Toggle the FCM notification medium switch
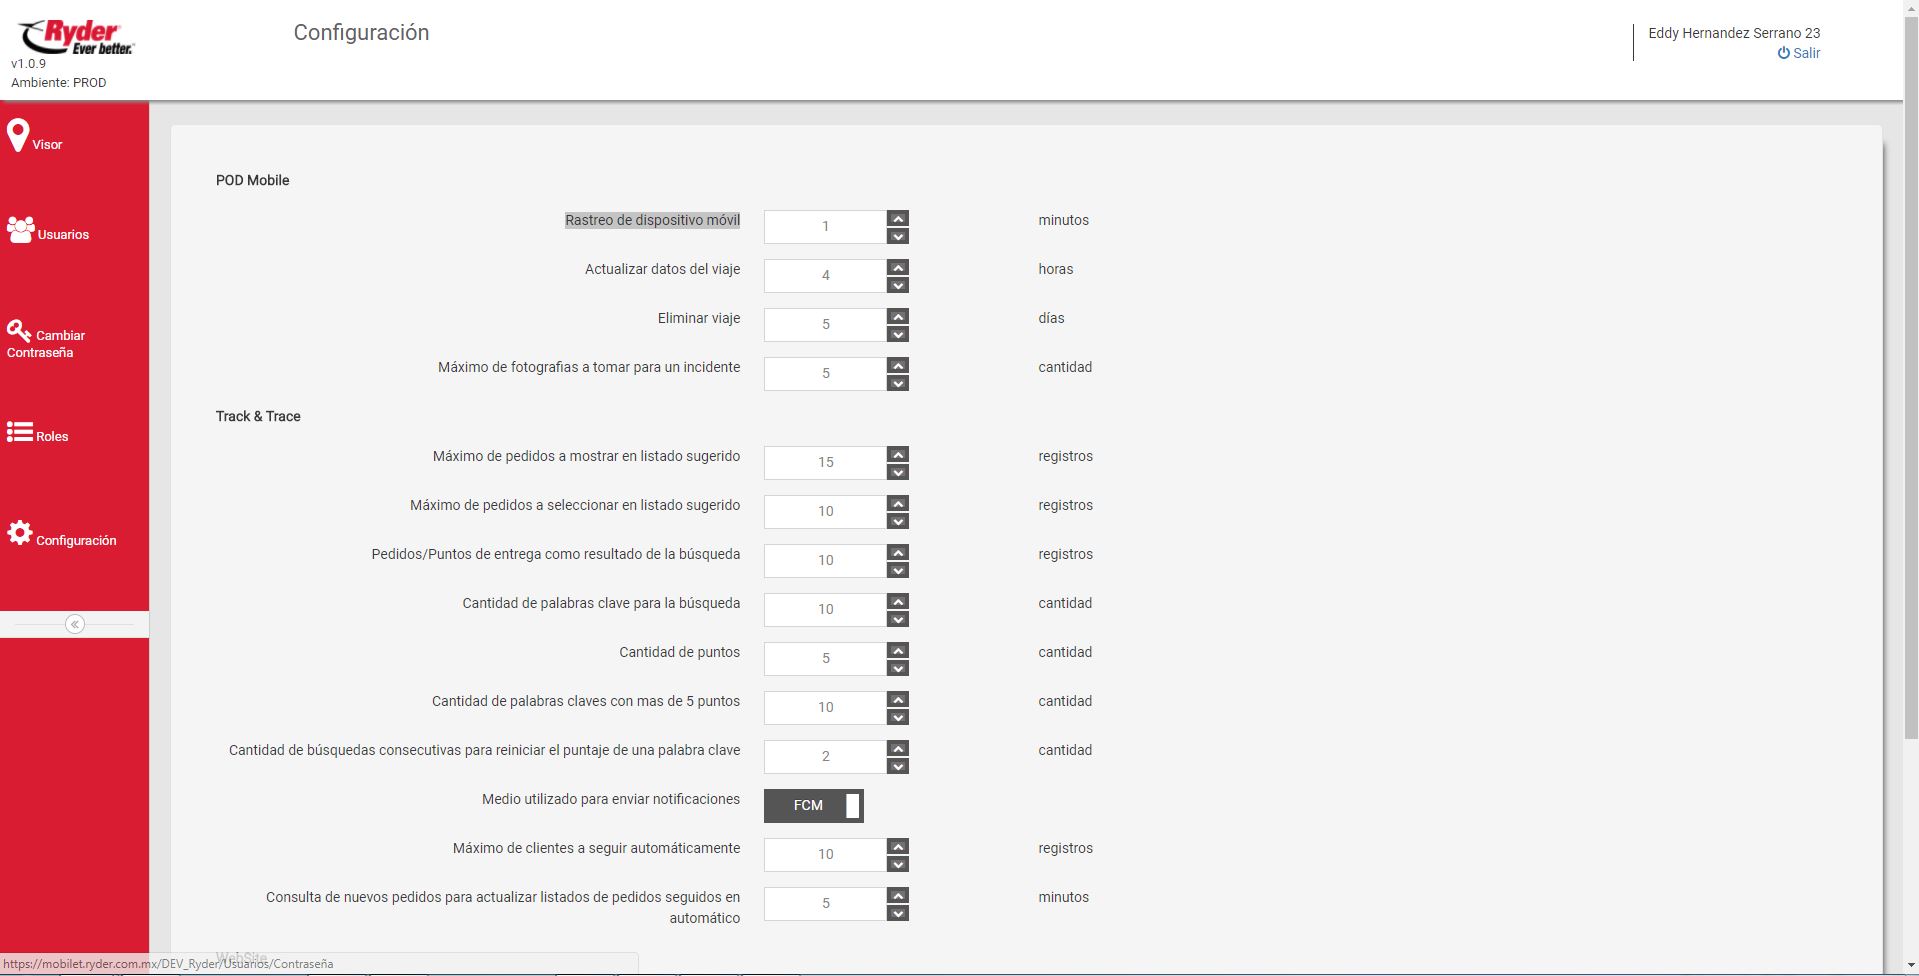Image resolution: width=1919 pixels, height=976 pixels. [x=813, y=806]
